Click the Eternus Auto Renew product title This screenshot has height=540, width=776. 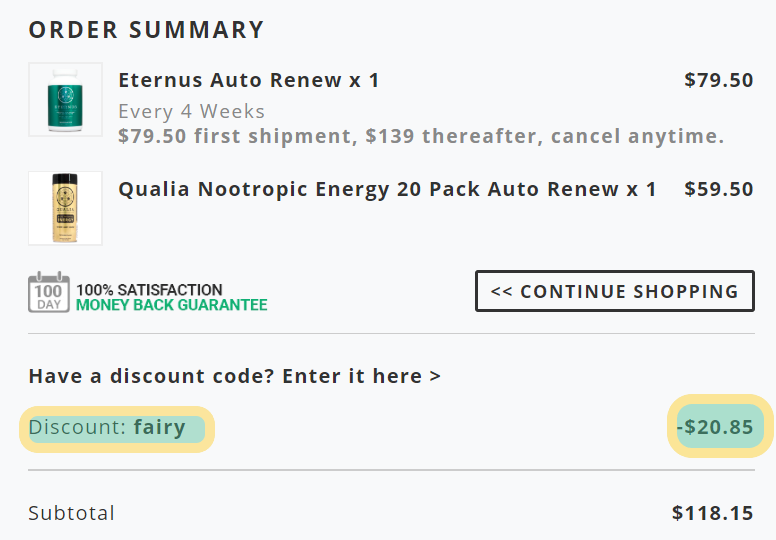click(x=249, y=80)
